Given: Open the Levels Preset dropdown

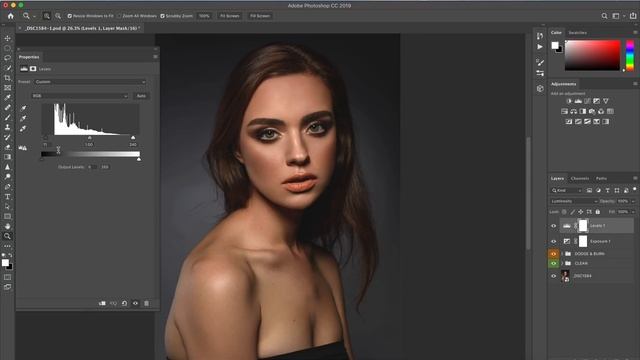Looking at the screenshot, I should (90, 82).
